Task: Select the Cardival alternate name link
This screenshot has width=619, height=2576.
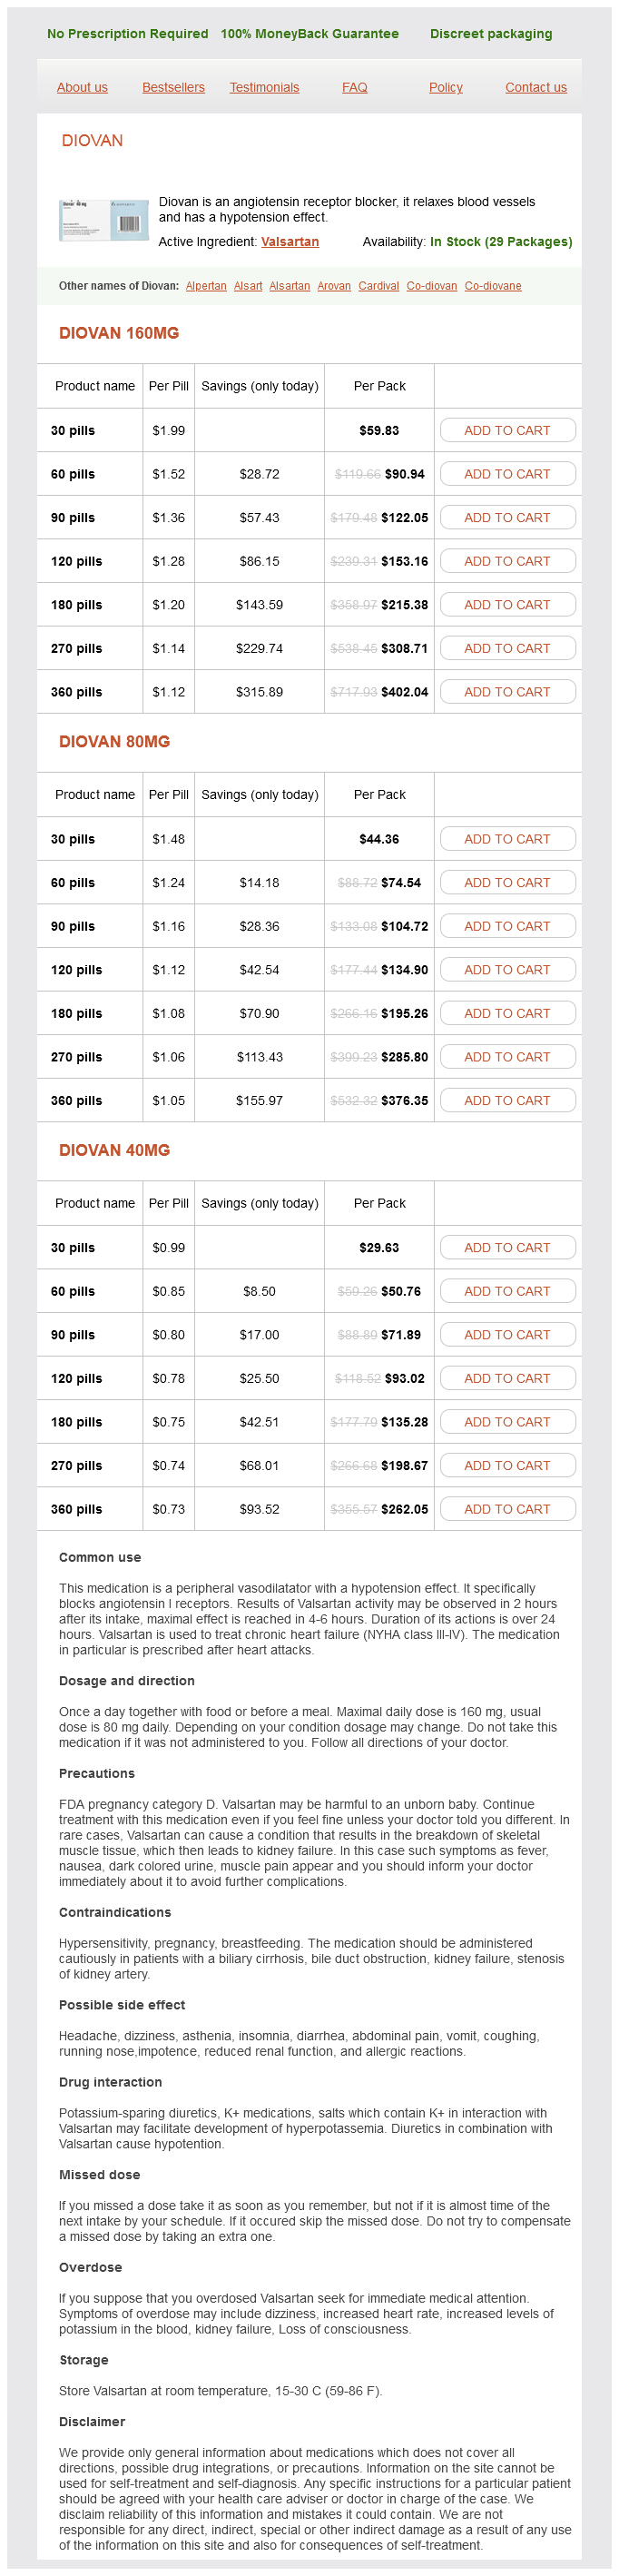Action: (x=378, y=286)
